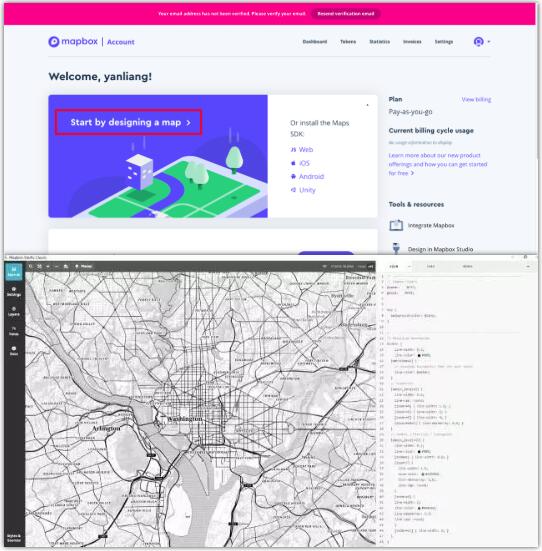Click the black line-color swatch in code
Viewport: 542px width, 551px height.
tap(419, 355)
